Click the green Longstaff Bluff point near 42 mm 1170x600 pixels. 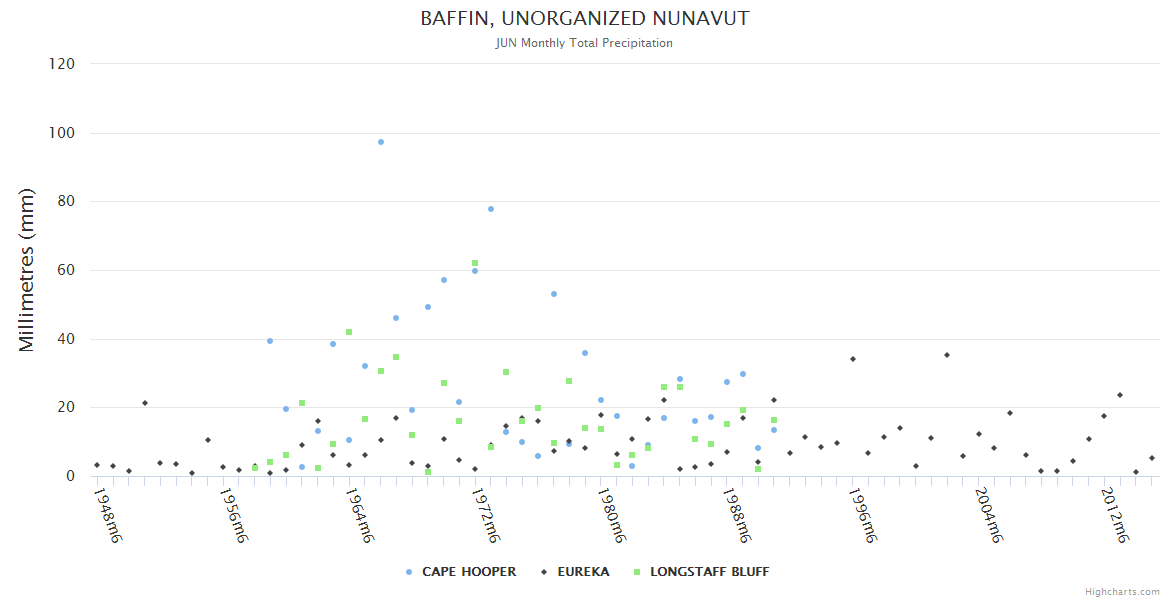pos(349,332)
